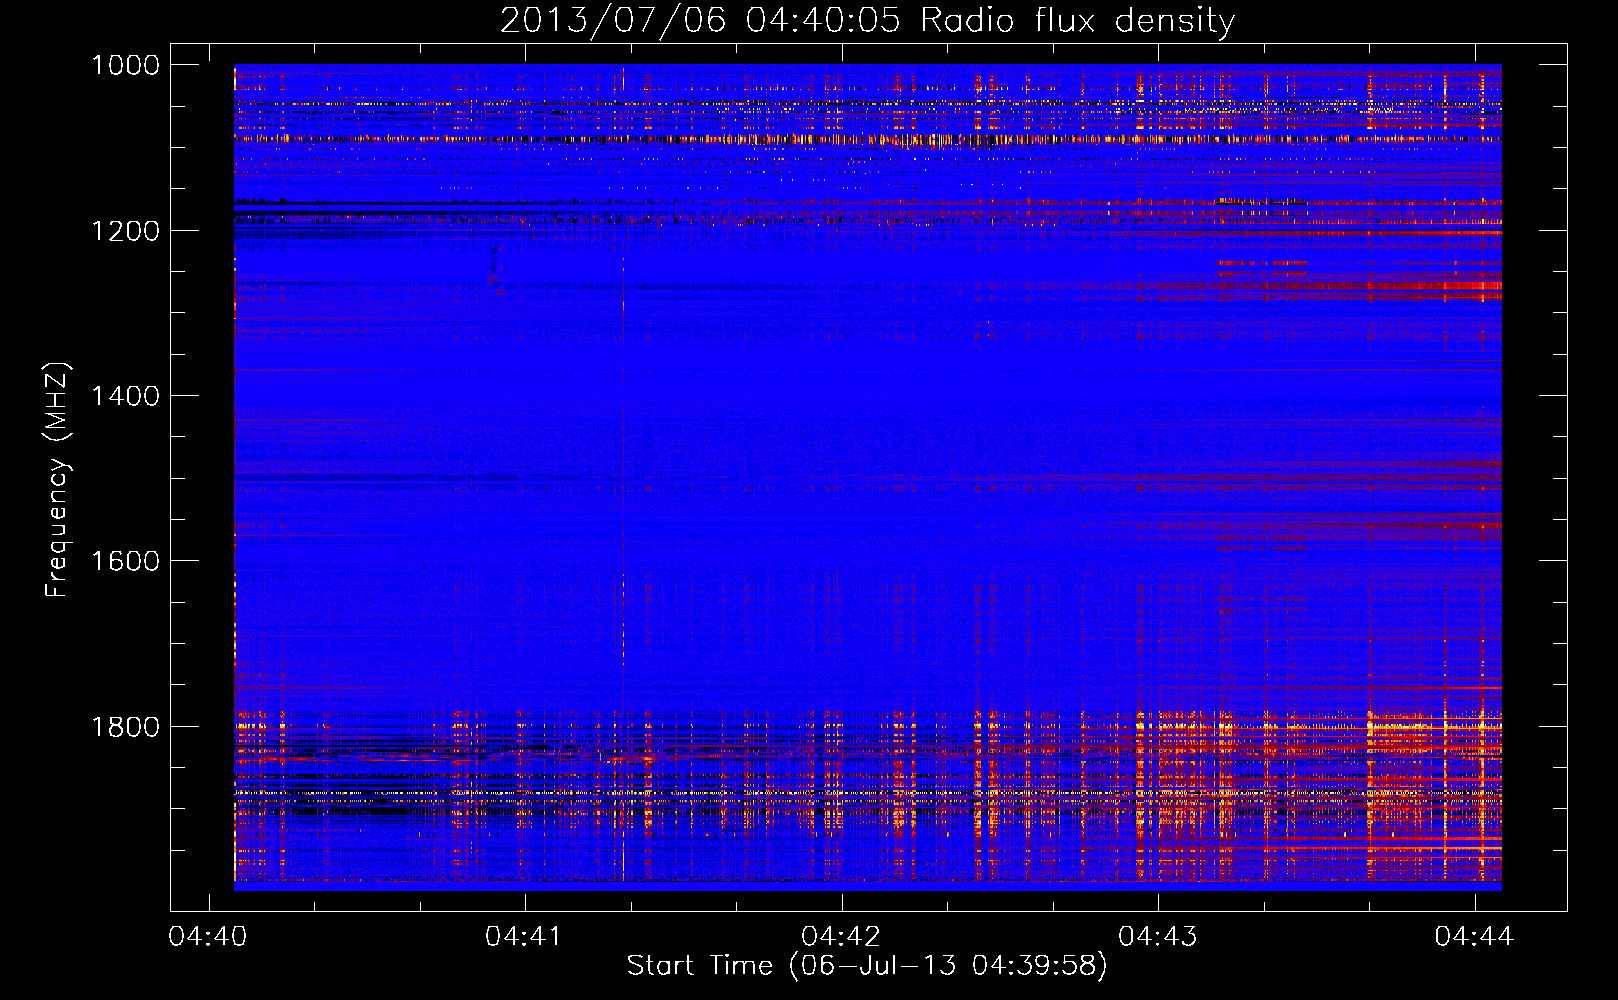Viewport: 1618px width, 1000px height.
Task: Click the 1000 frequency tick label
Action: point(125,65)
